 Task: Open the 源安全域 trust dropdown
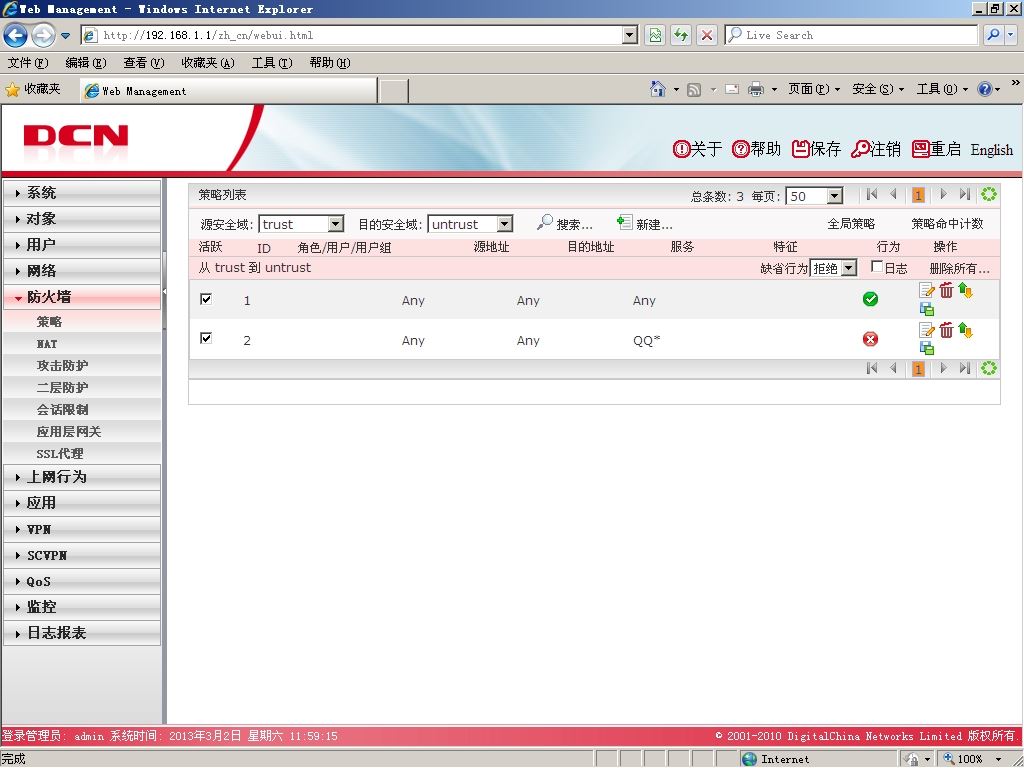(x=336, y=224)
